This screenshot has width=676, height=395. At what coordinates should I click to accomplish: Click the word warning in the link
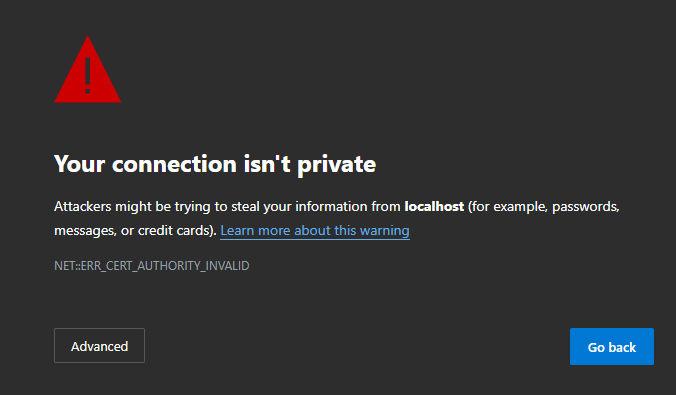385,230
